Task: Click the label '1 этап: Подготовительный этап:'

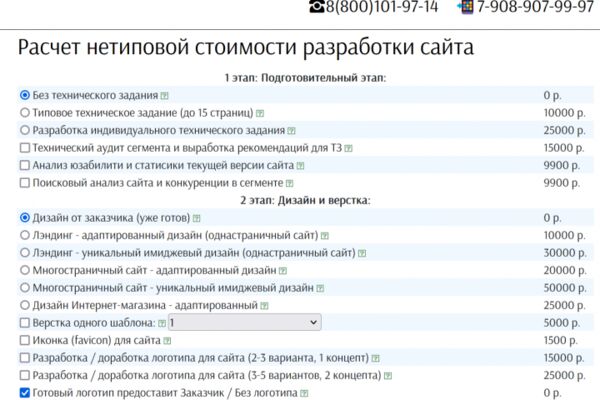Action: pos(305,78)
